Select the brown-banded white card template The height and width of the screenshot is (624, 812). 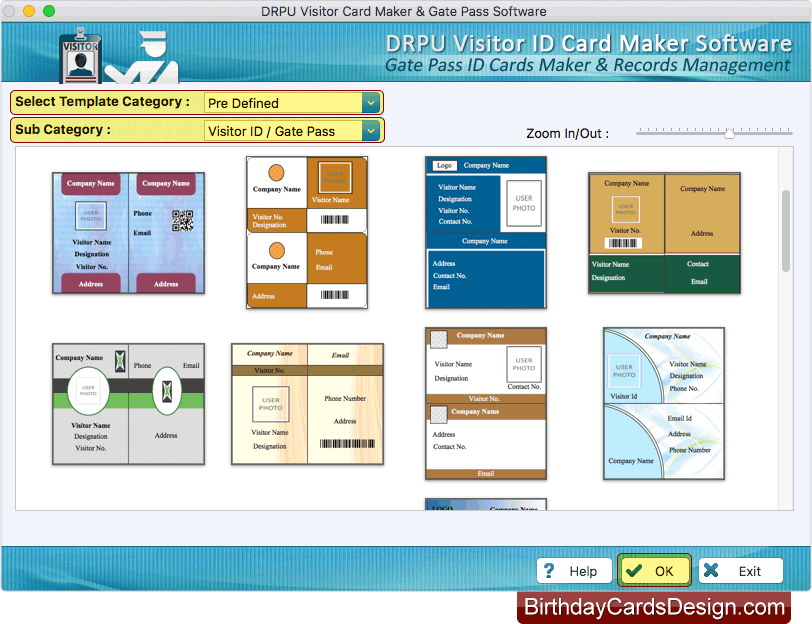coord(486,403)
